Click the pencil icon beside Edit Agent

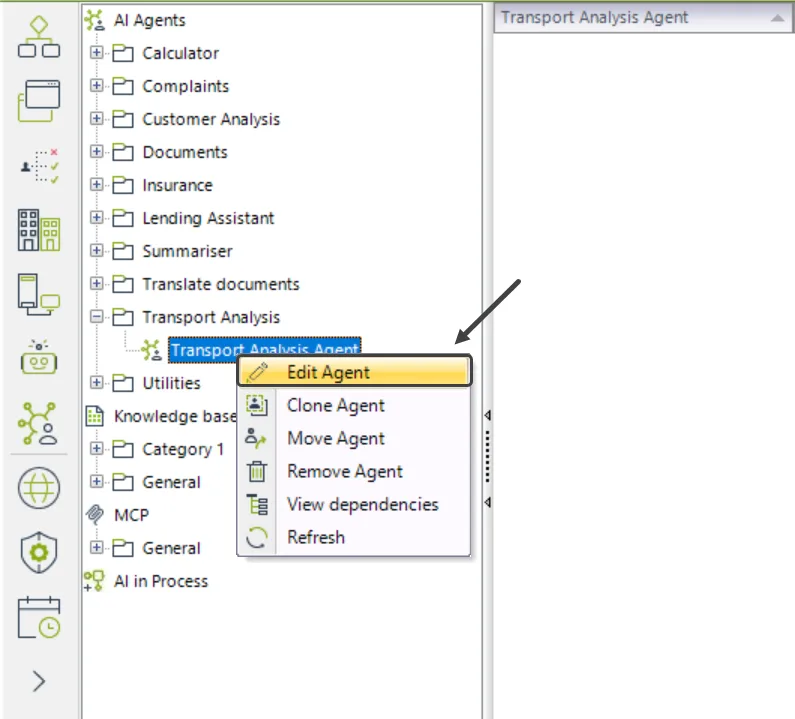tap(258, 372)
